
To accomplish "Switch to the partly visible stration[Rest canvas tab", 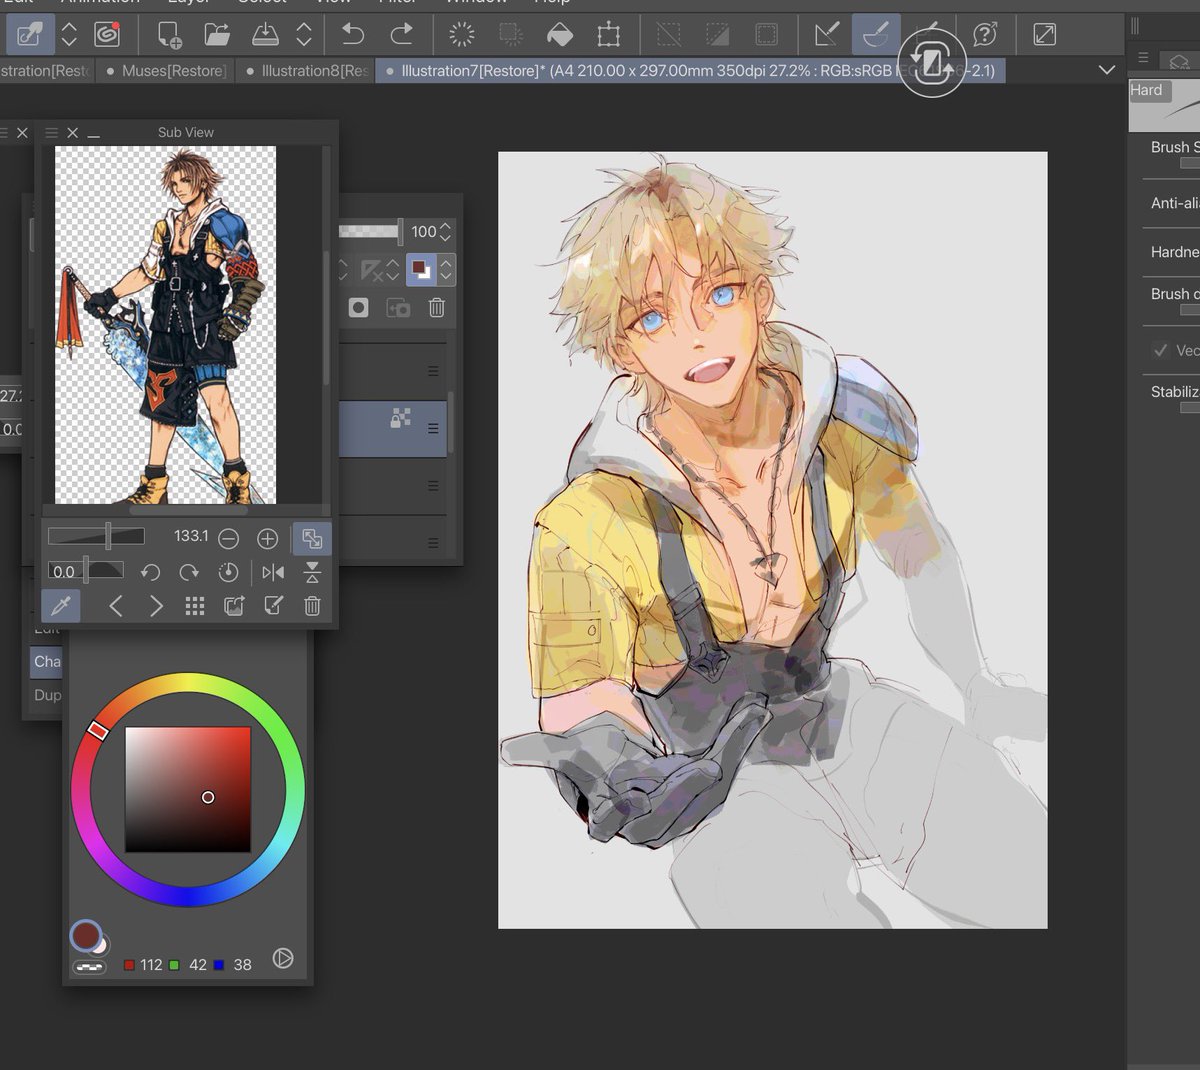I will point(46,71).
